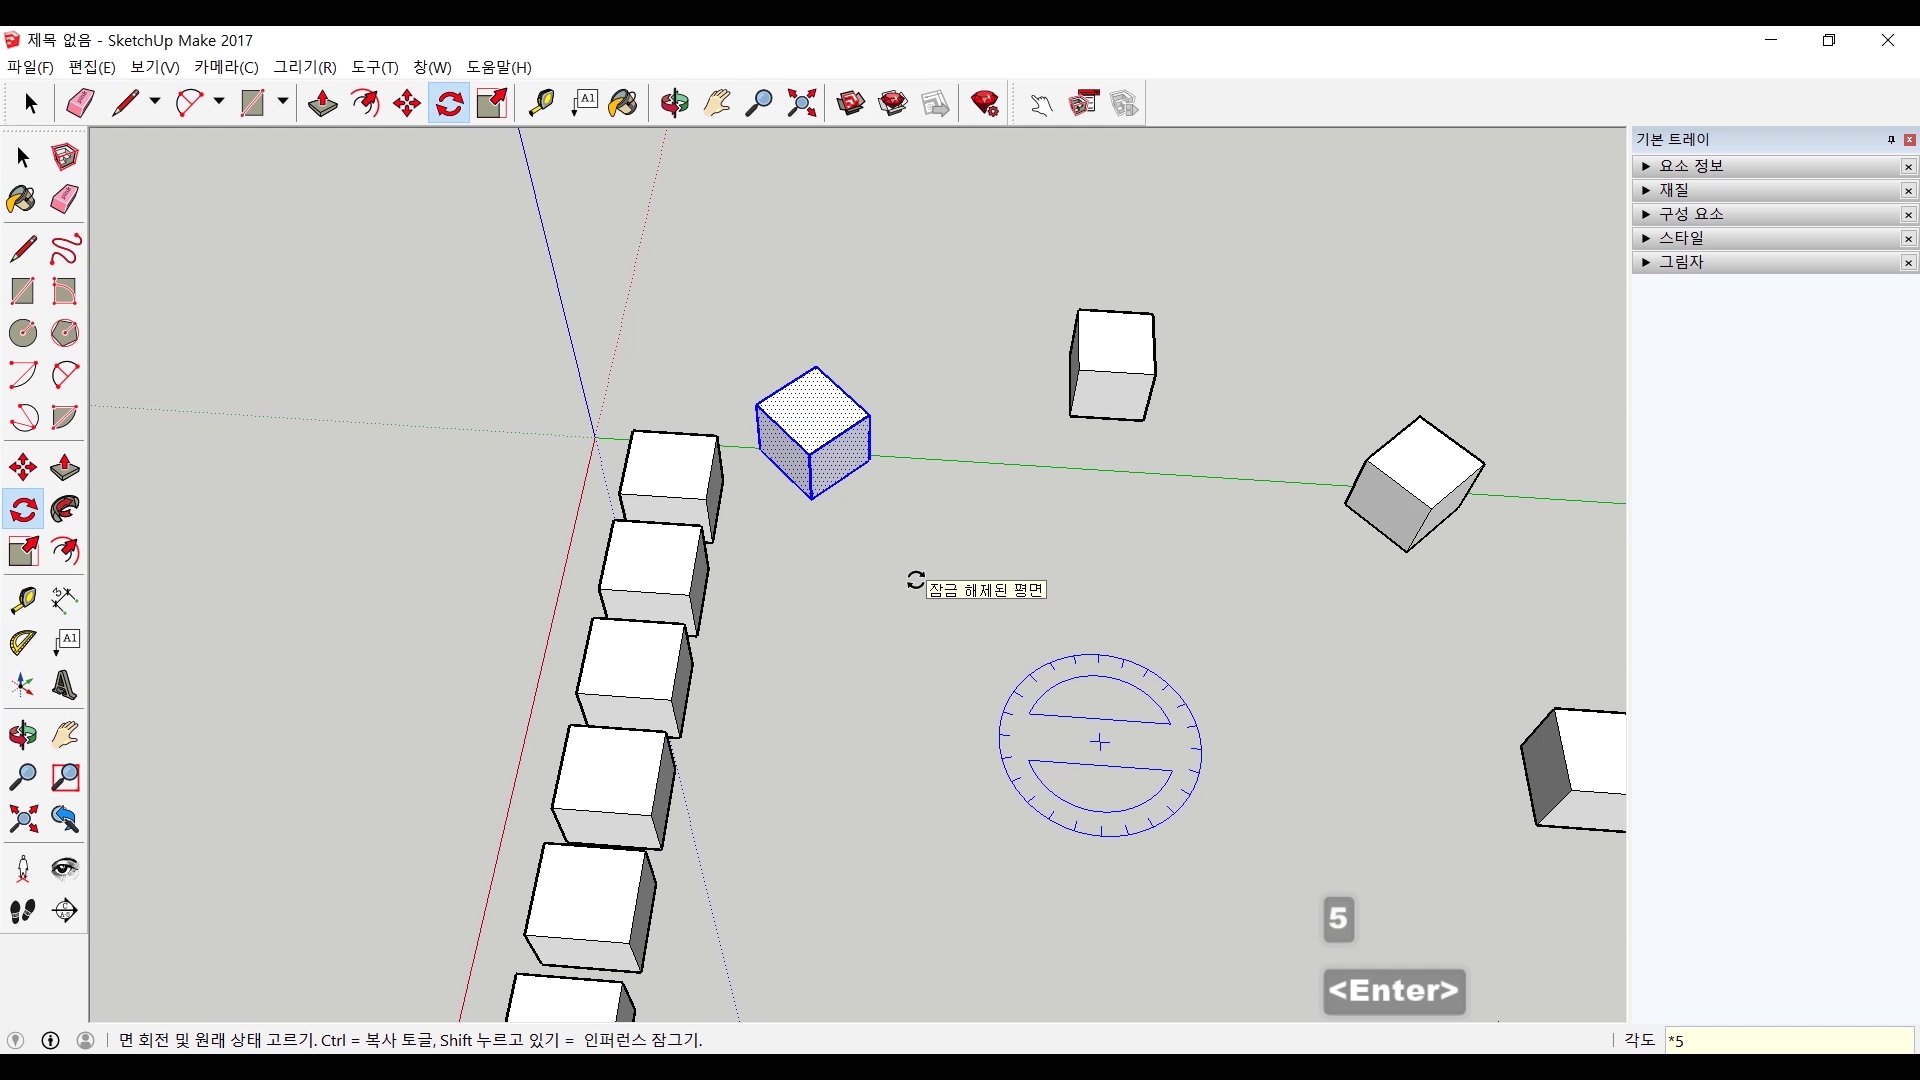The height and width of the screenshot is (1080, 1920).
Task: Open the 카메라(C) menu
Action: 226,67
